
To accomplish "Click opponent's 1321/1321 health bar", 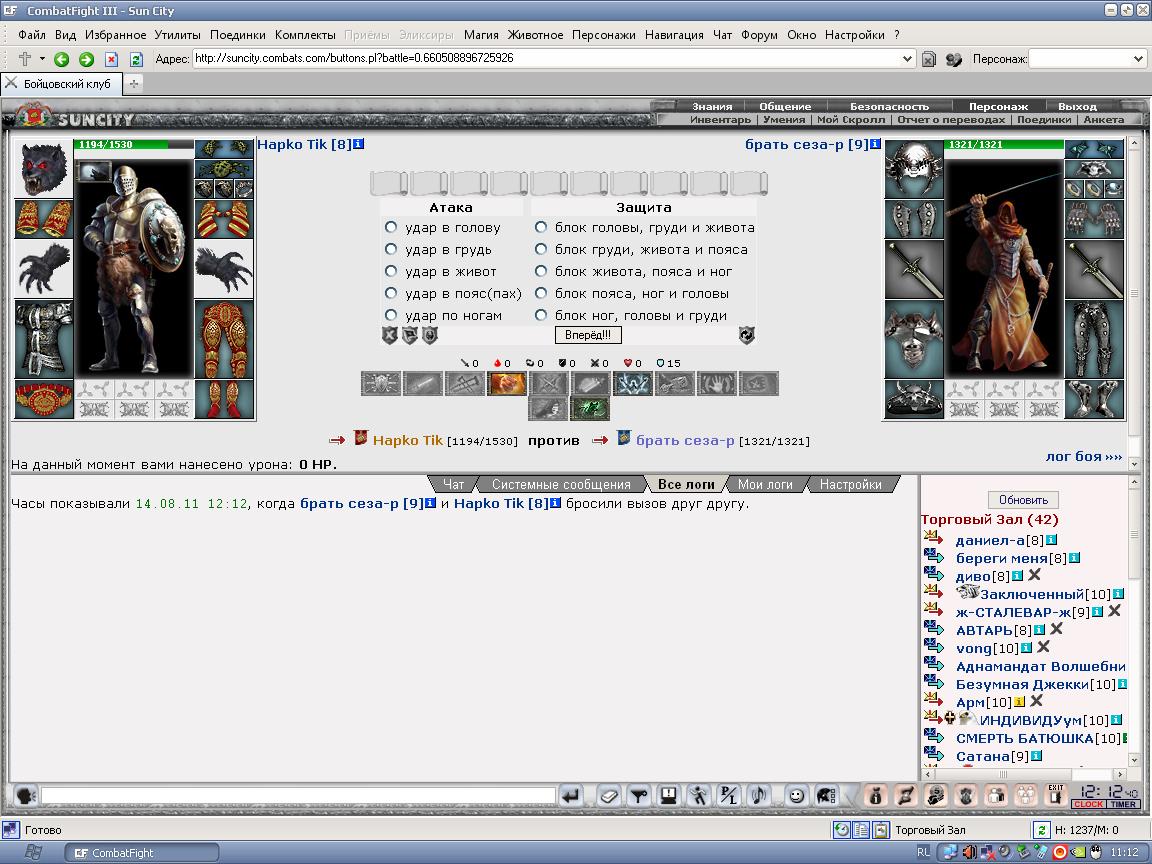I will (1004, 144).
